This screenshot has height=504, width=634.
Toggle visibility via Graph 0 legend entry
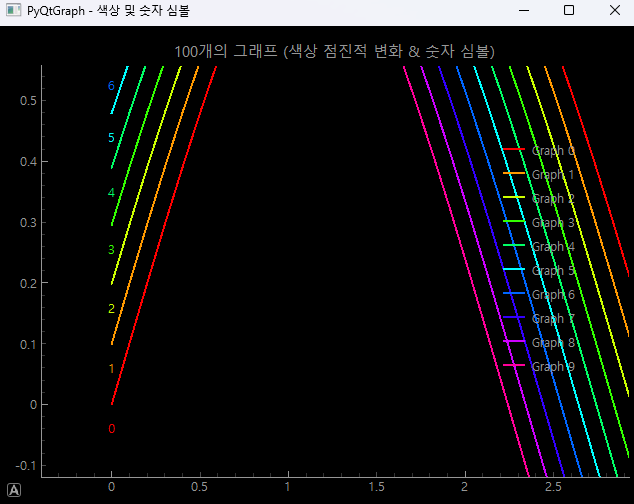pos(539,150)
